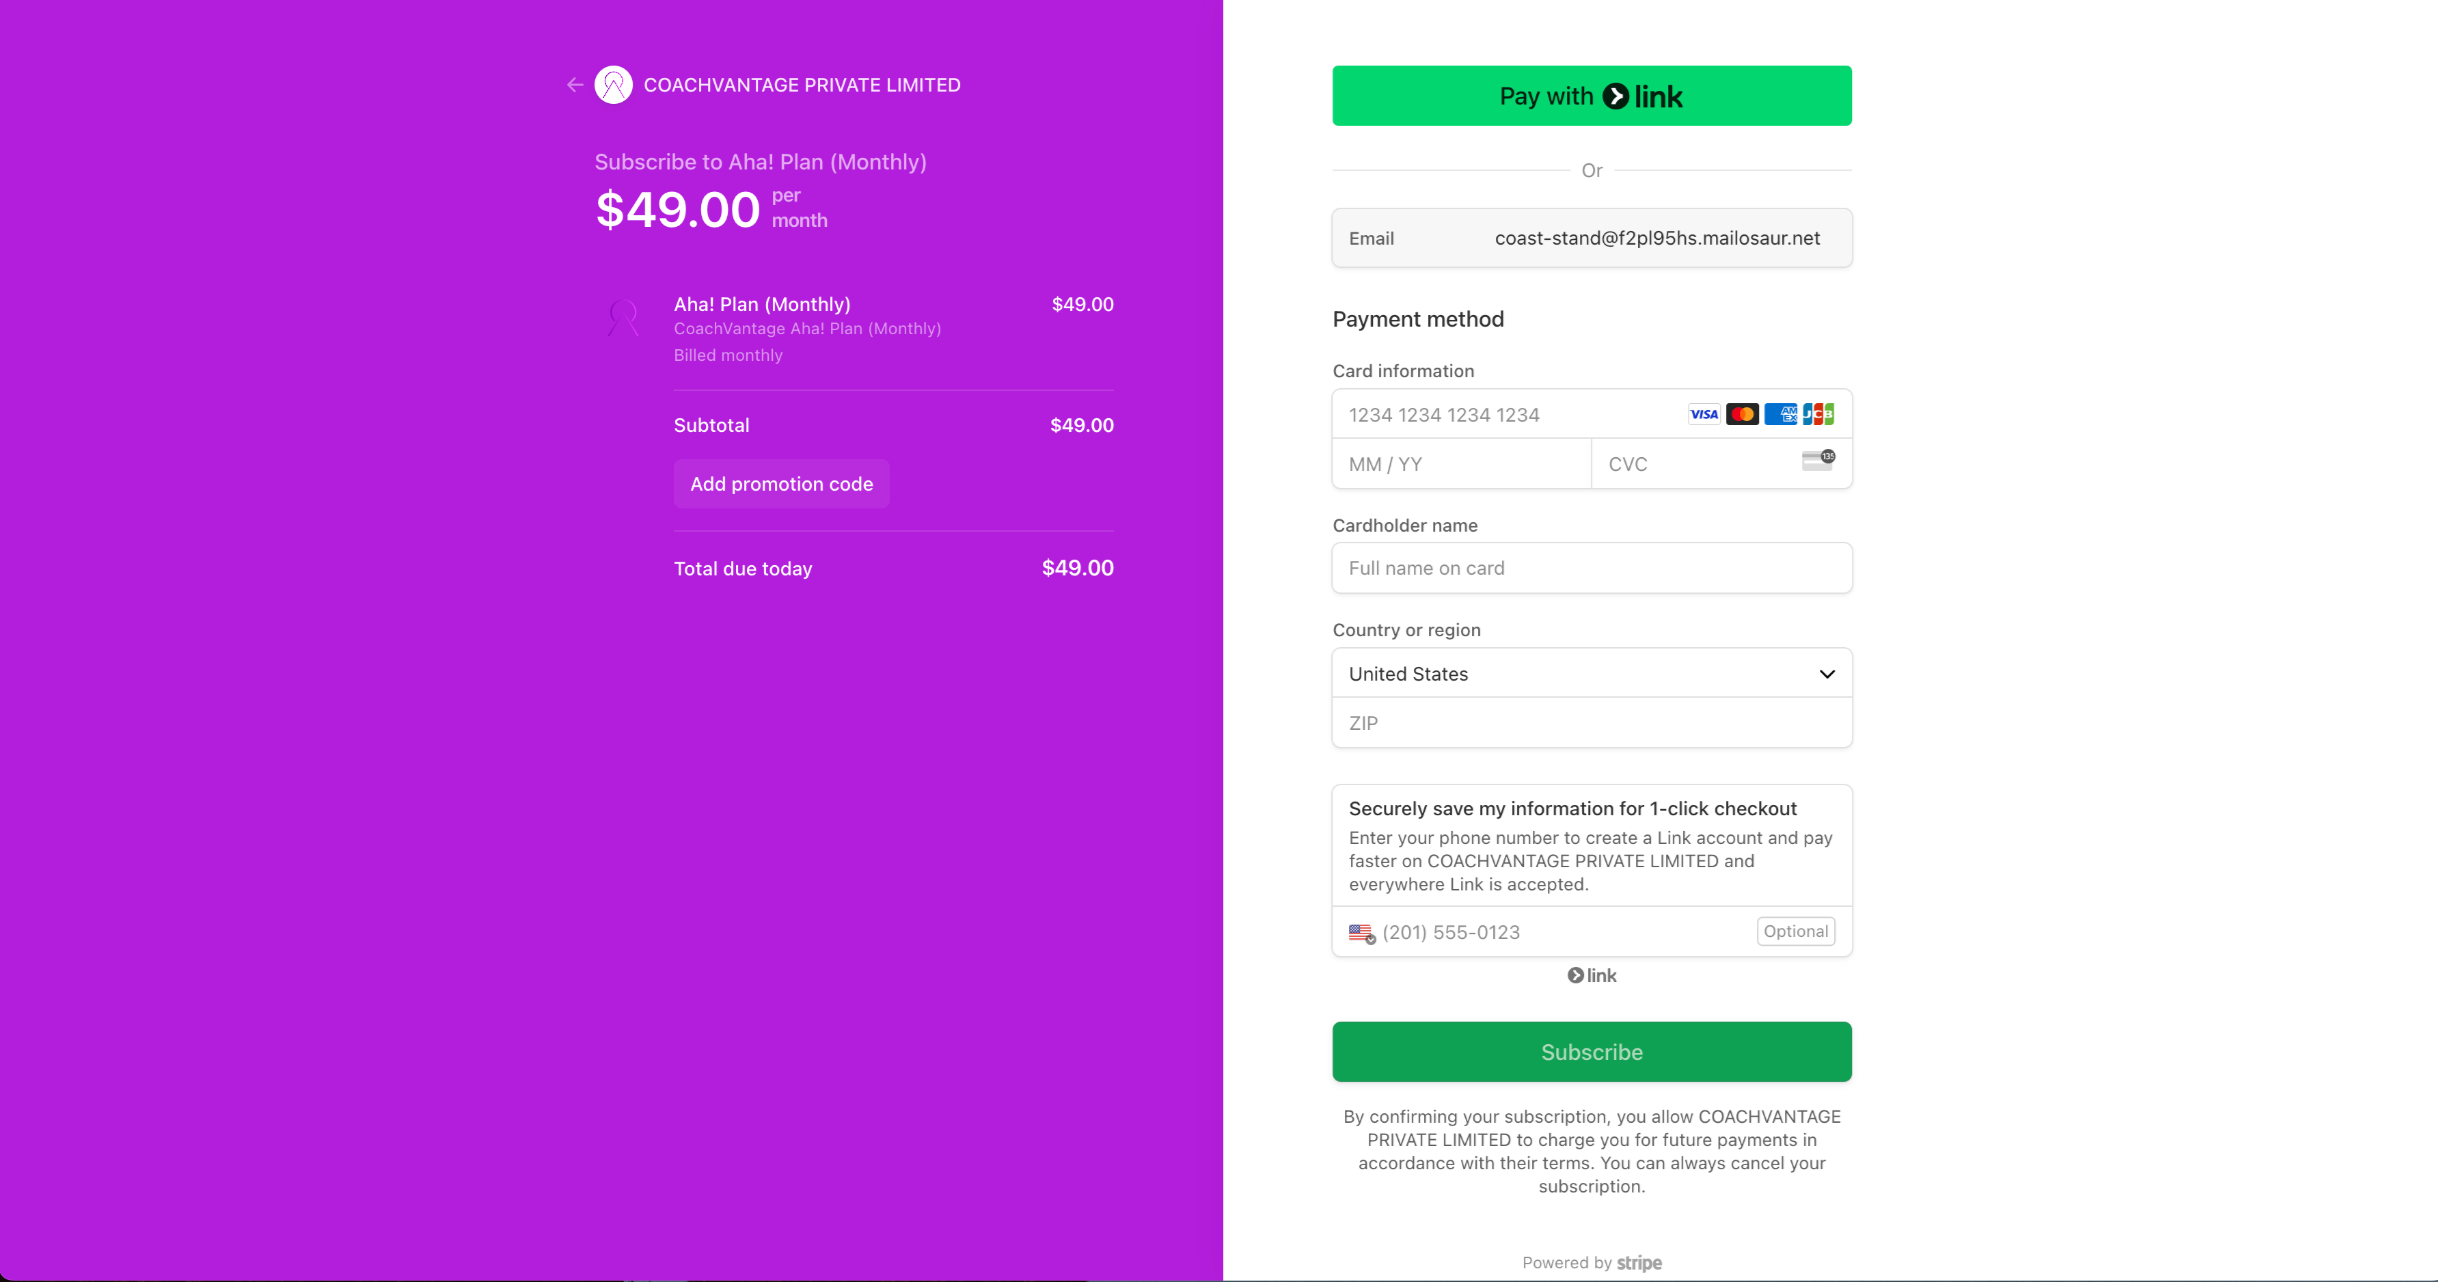Viewport: 2438px width, 1282px height.
Task: Focus the ZIP code field
Action: pyautogui.click(x=1591, y=723)
